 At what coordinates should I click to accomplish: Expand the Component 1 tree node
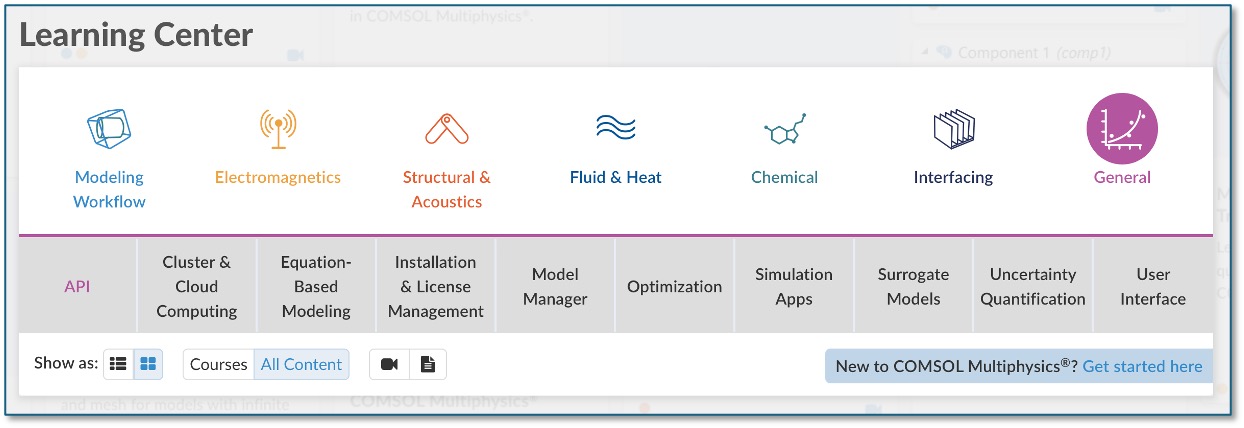[x=923, y=53]
